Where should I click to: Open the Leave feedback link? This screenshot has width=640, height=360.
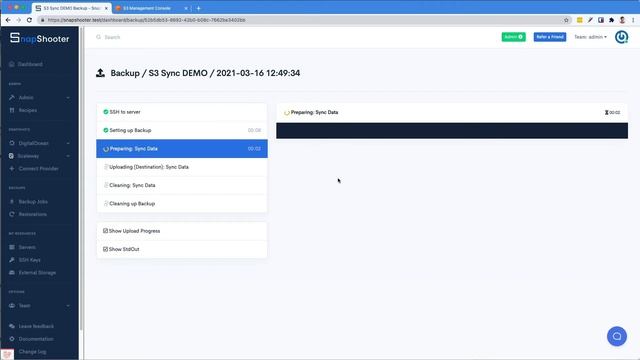[x=36, y=326]
